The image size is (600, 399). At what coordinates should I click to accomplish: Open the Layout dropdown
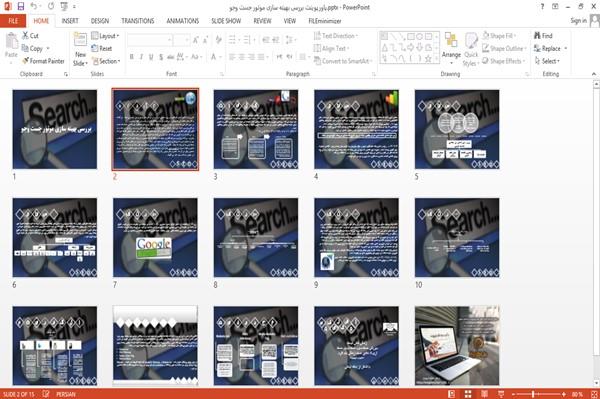coord(105,36)
